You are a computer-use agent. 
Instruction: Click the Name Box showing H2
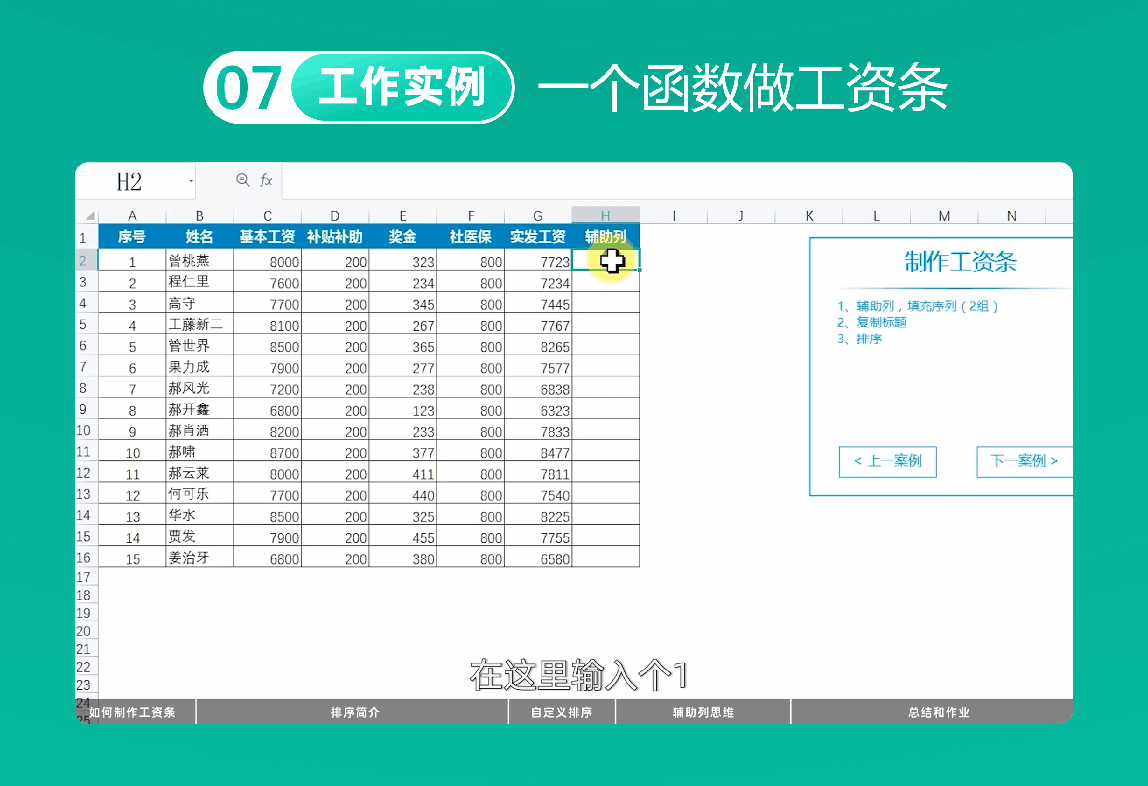coord(130,181)
